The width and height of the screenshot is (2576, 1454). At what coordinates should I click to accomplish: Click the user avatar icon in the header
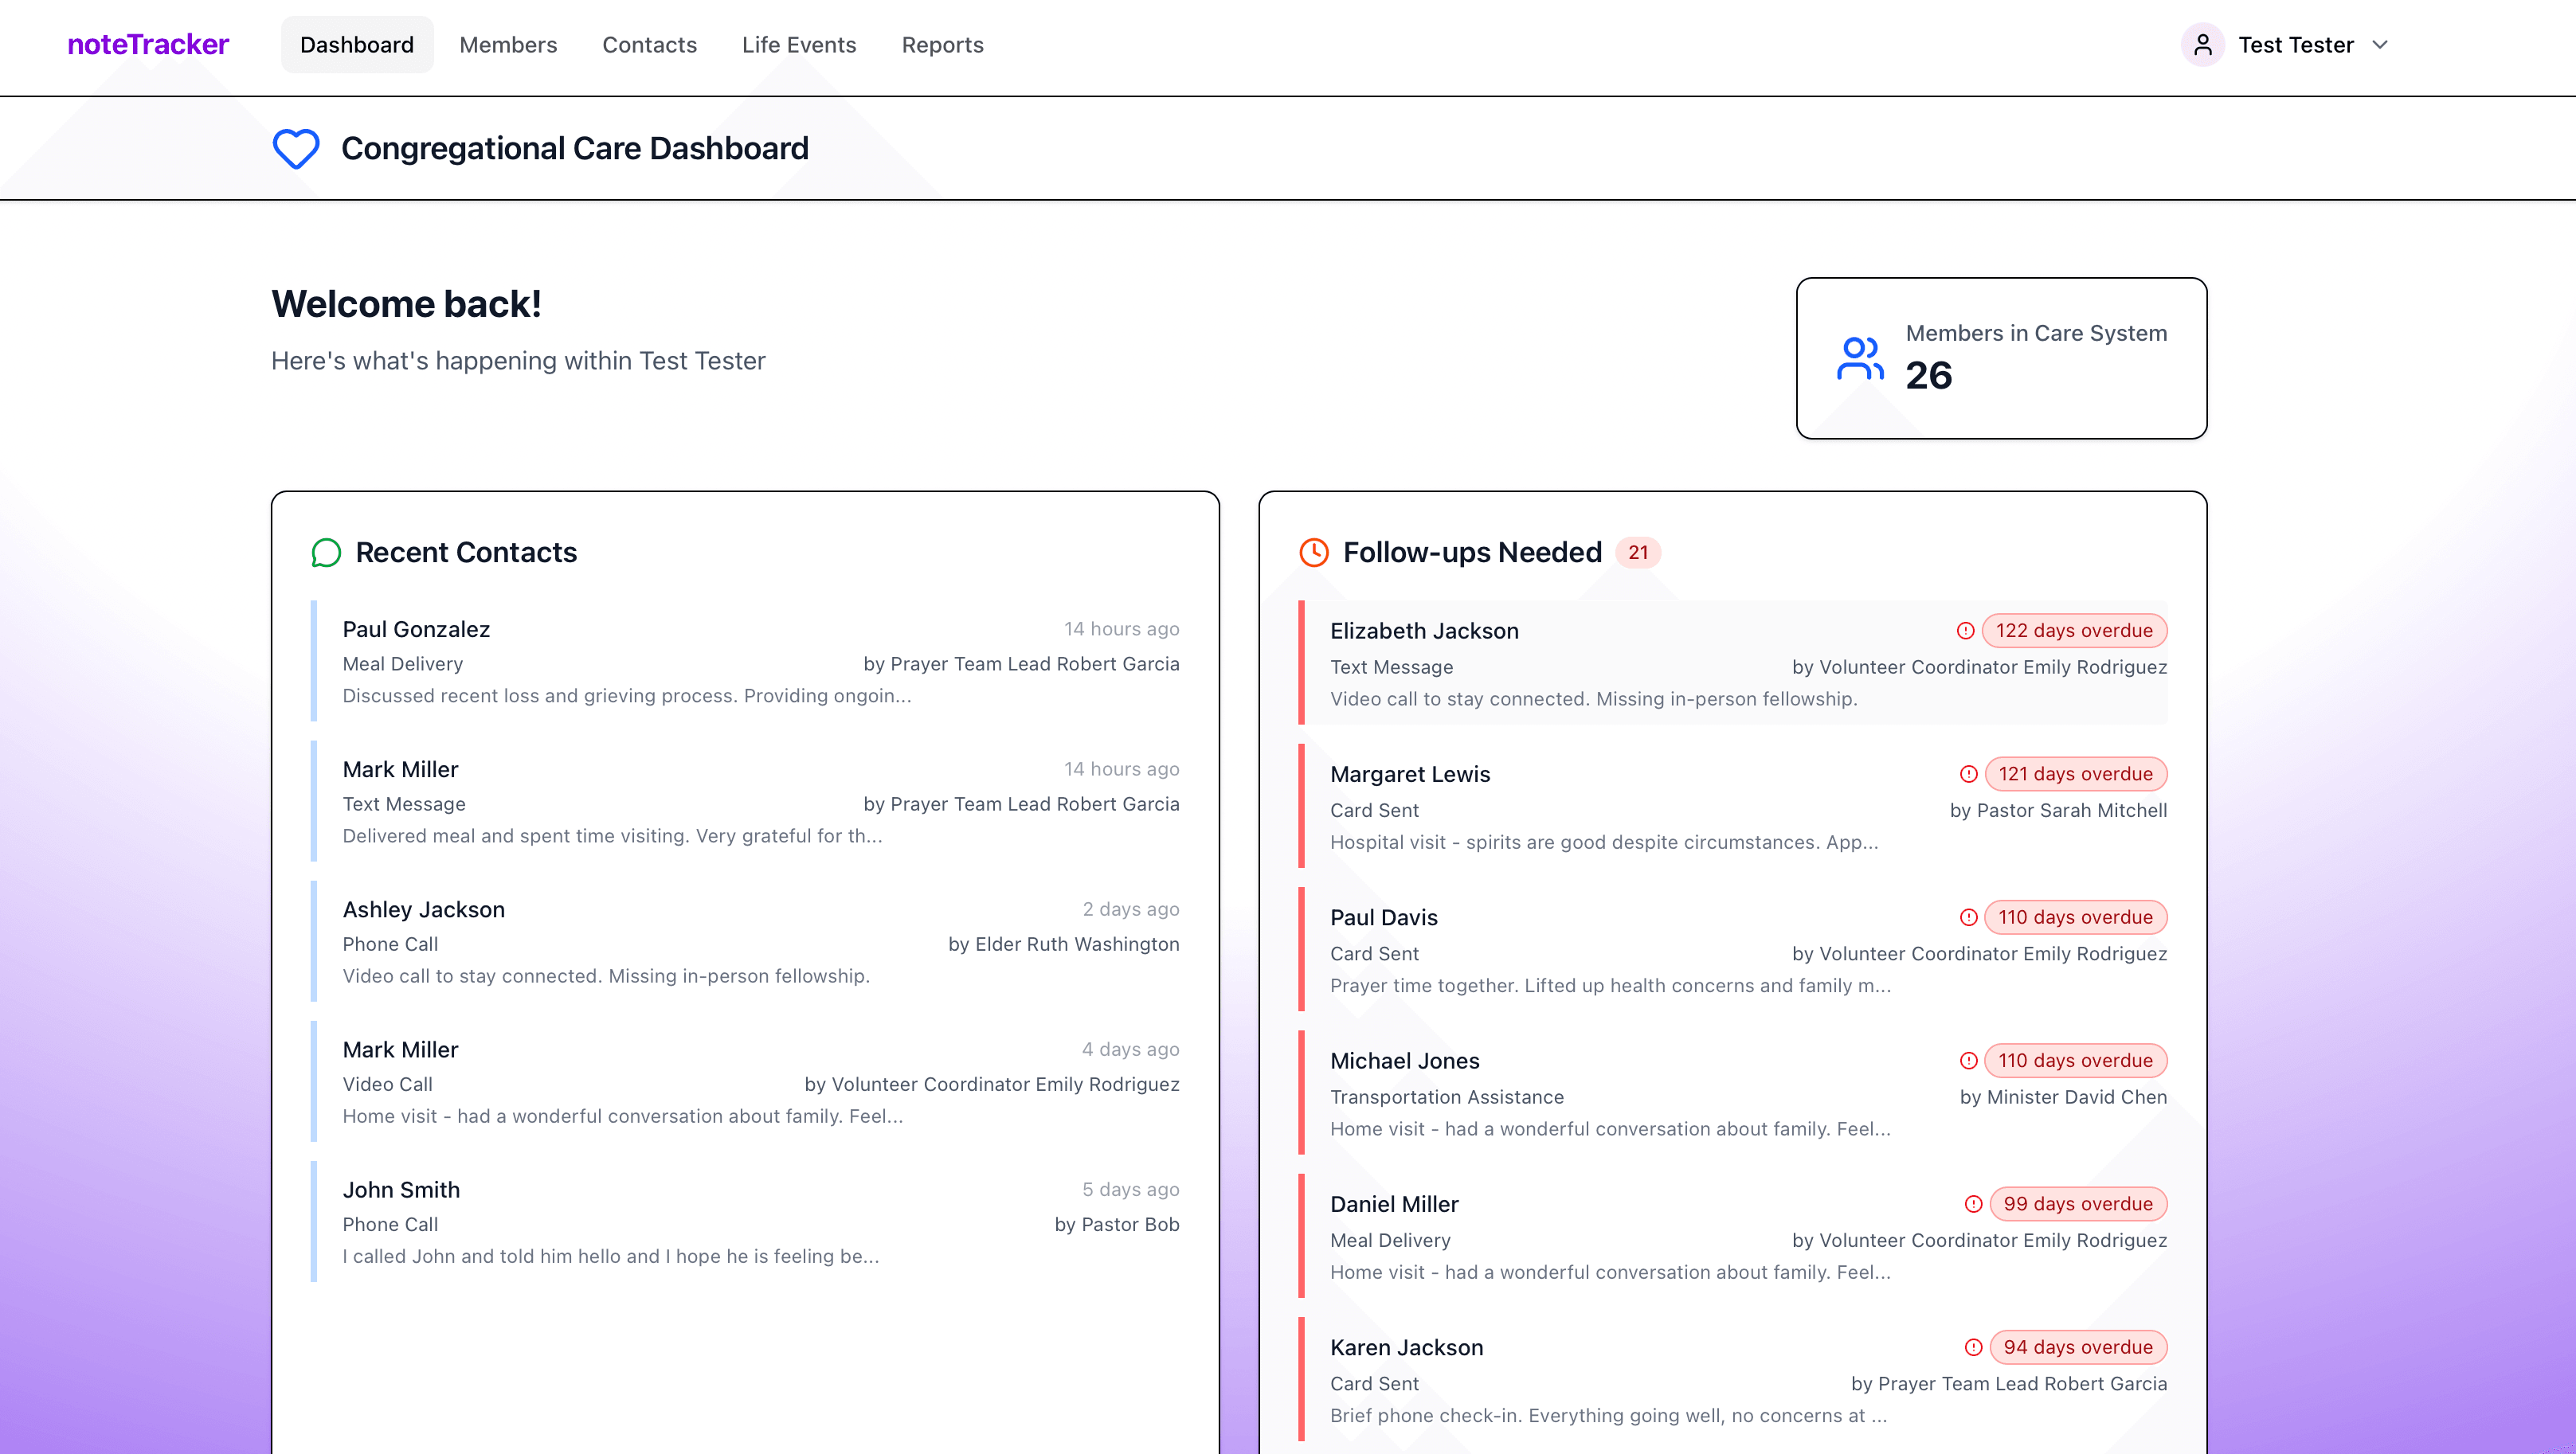[2203, 45]
